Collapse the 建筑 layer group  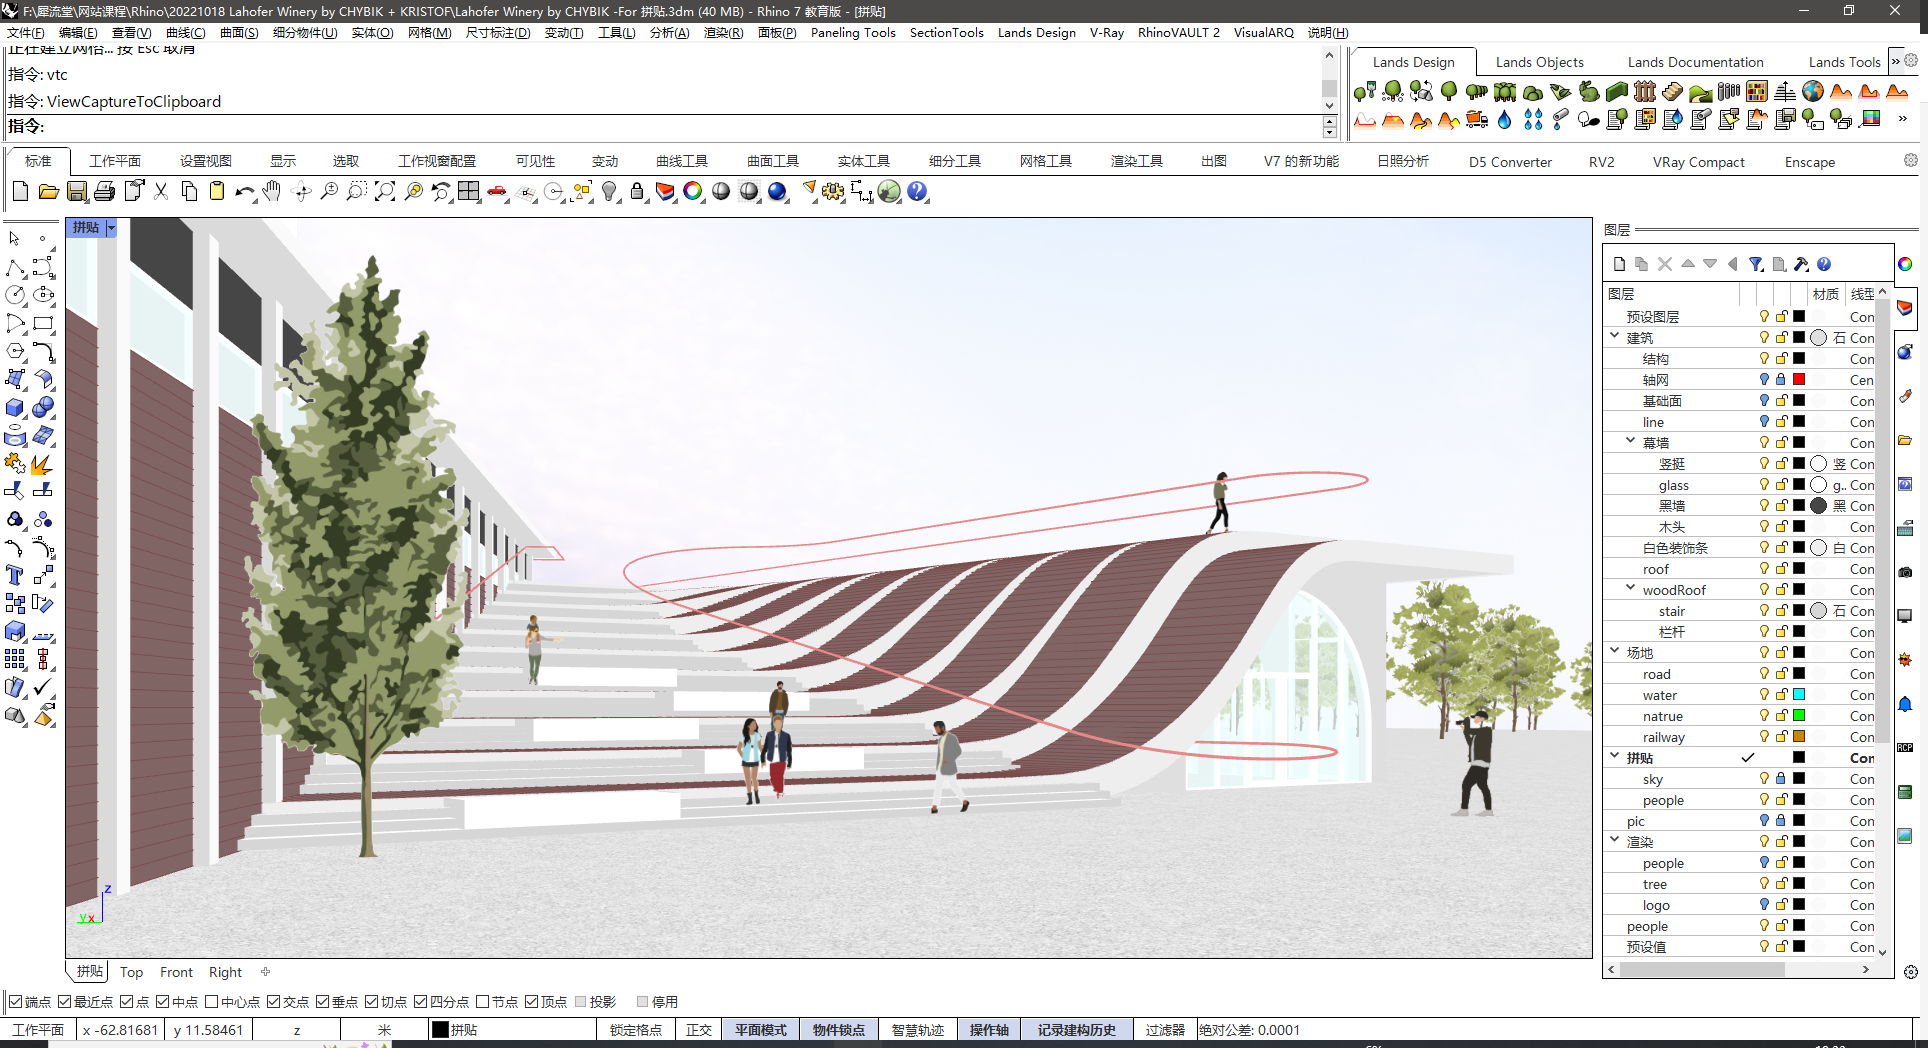1615,337
